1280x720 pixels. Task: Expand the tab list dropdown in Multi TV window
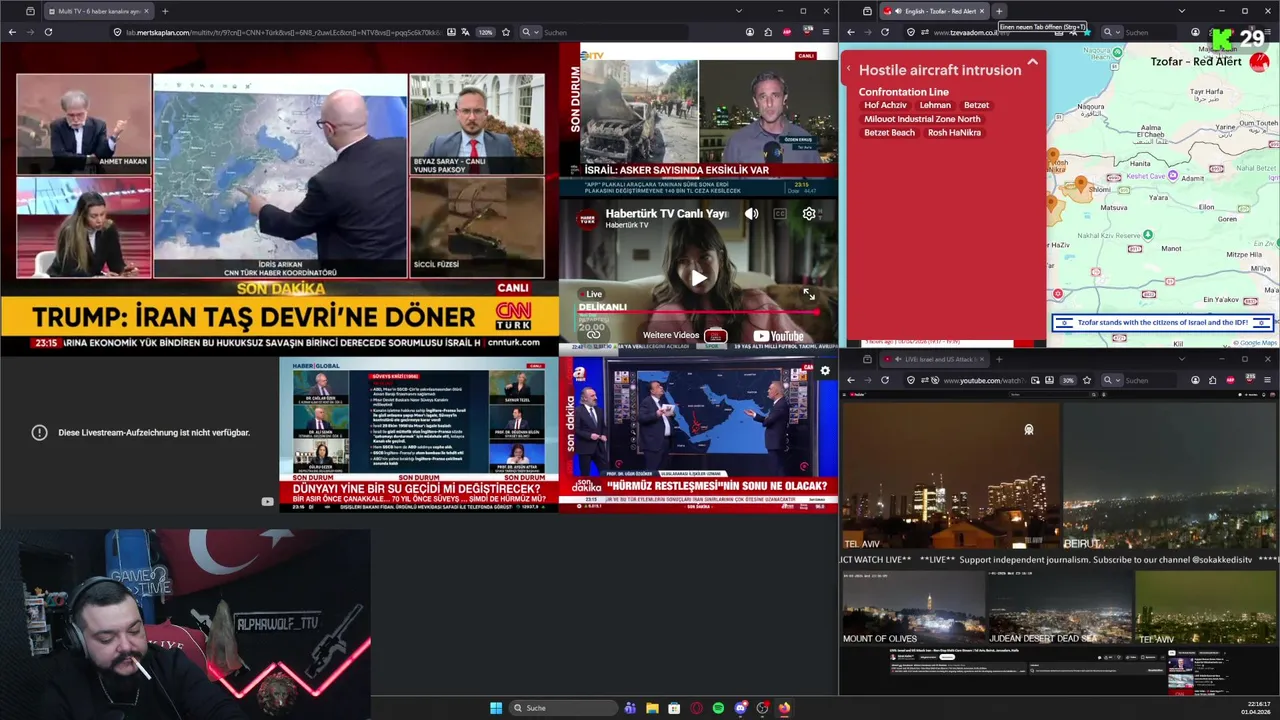click(x=739, y=11)
